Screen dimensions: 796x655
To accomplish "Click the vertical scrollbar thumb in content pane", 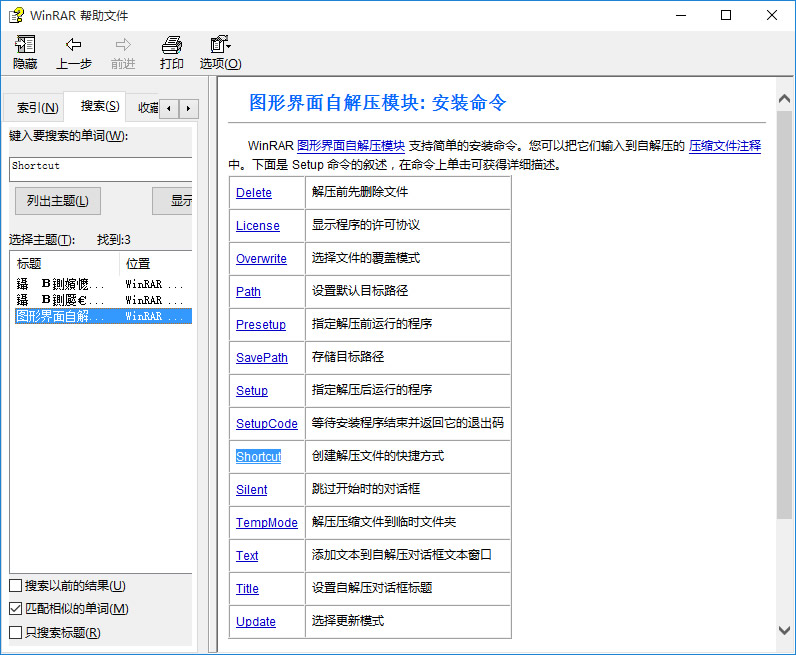I will pos(784,314).
